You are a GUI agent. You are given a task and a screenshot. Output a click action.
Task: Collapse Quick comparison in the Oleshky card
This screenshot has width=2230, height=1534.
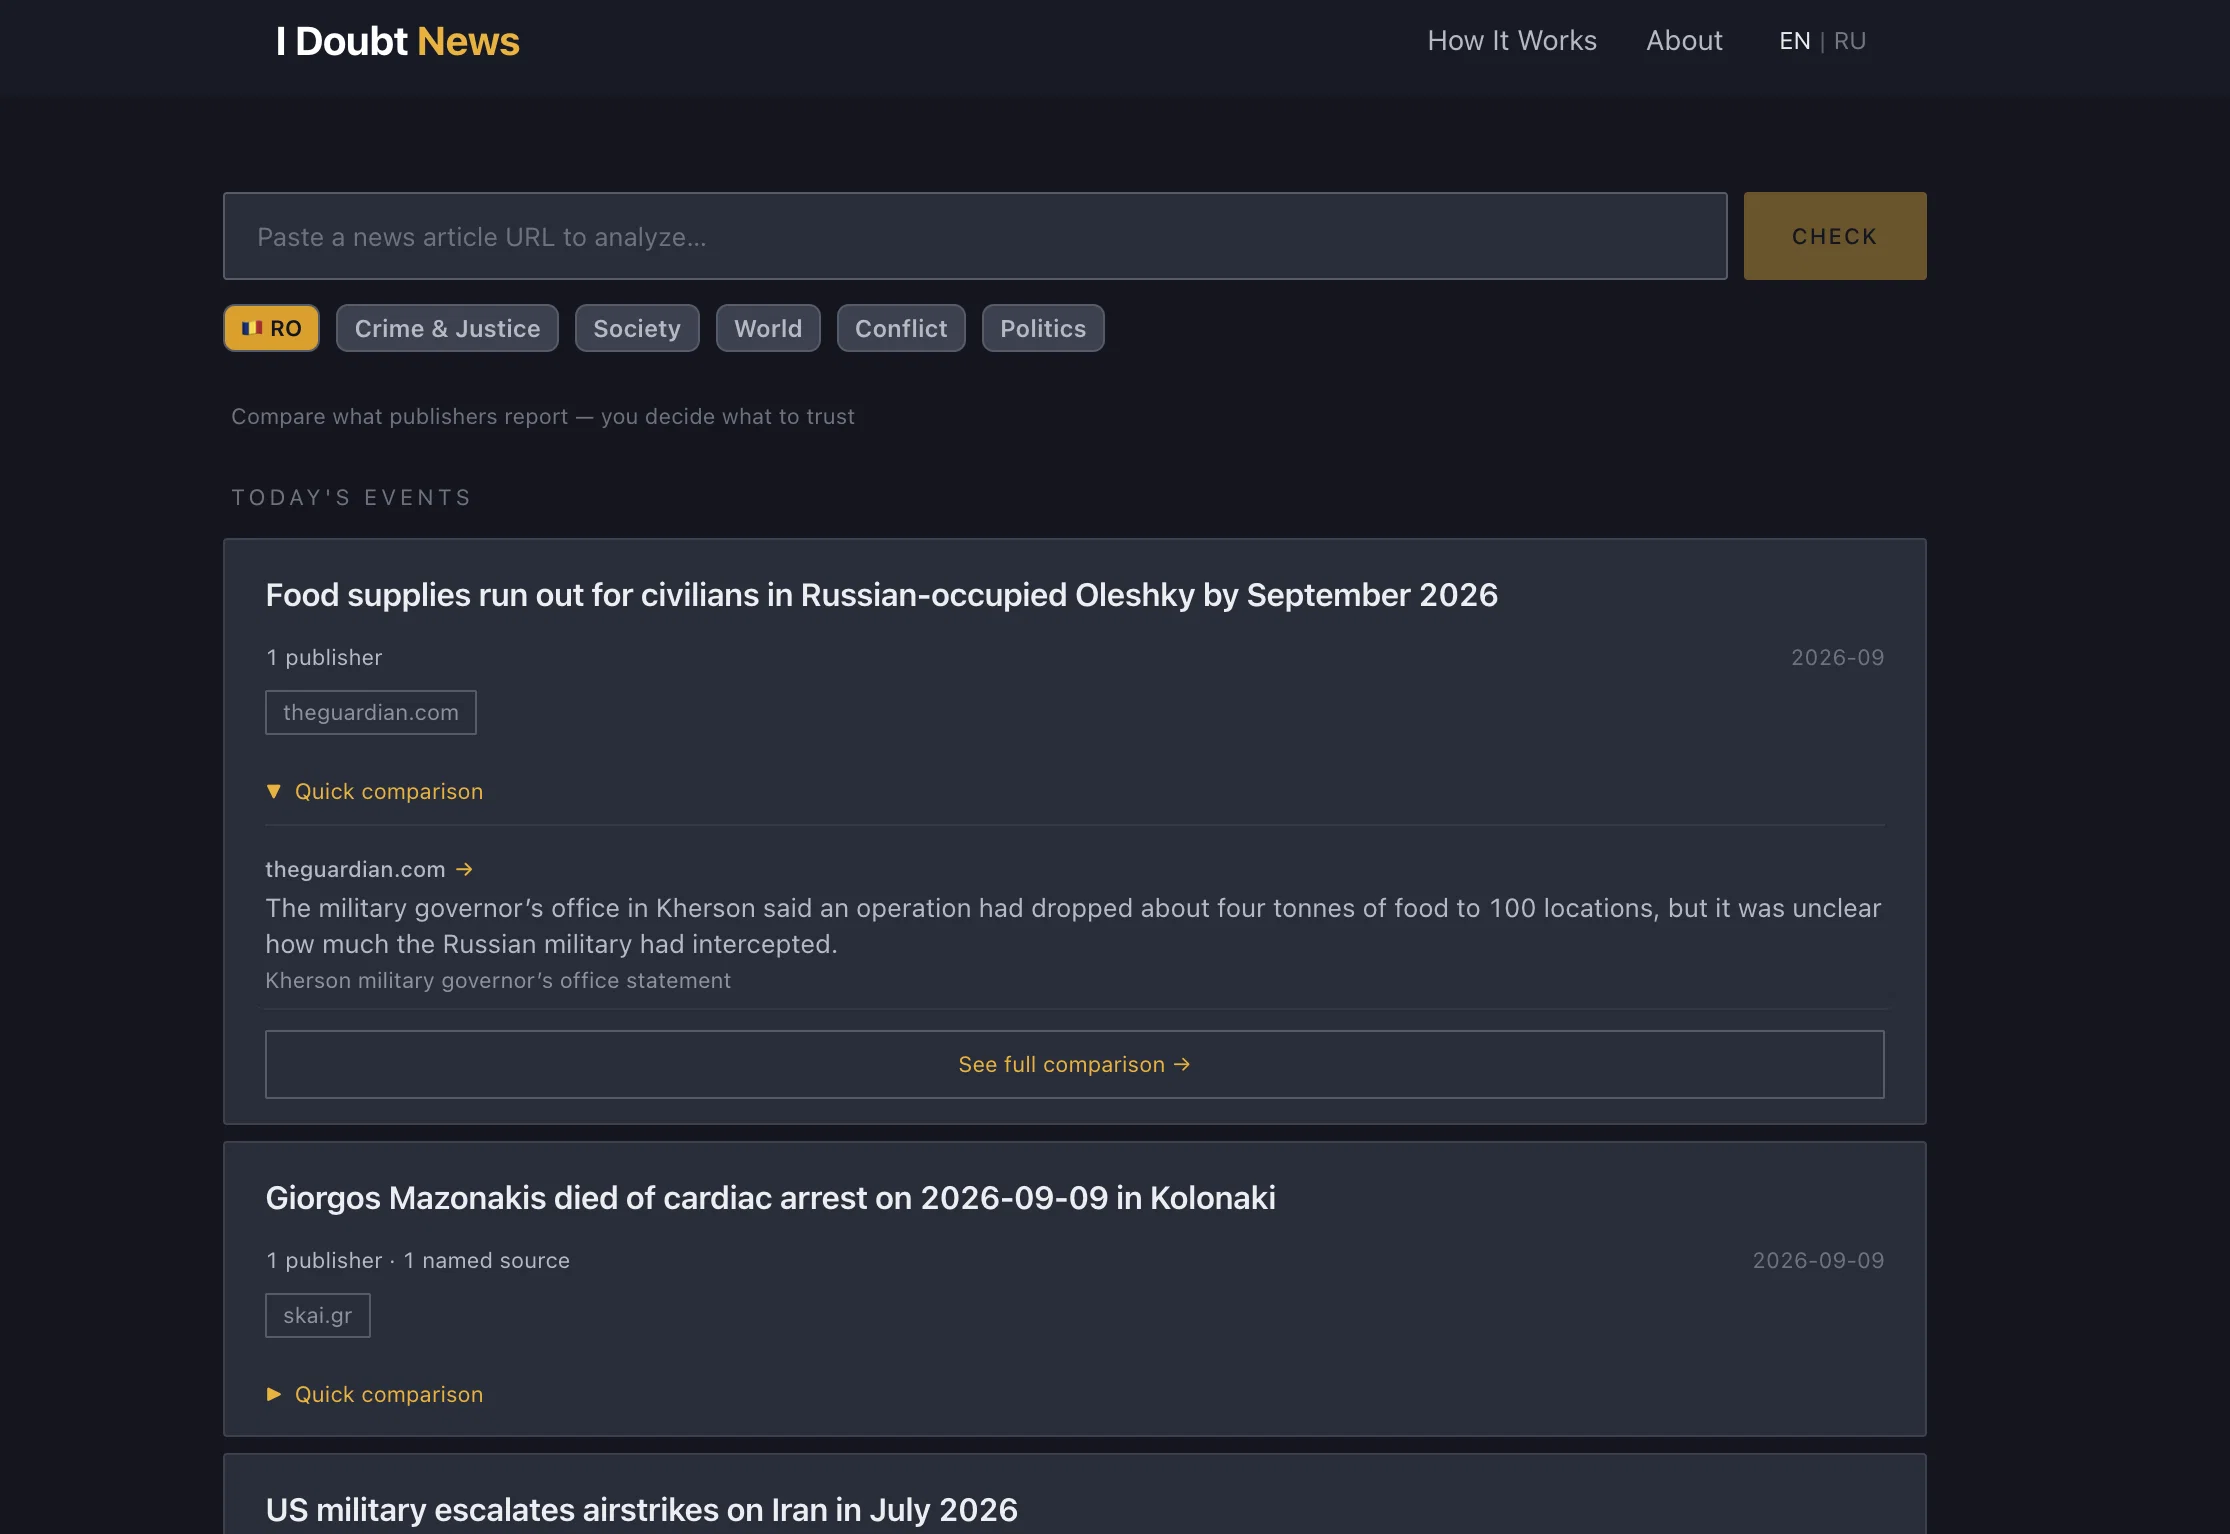point(375,791)
